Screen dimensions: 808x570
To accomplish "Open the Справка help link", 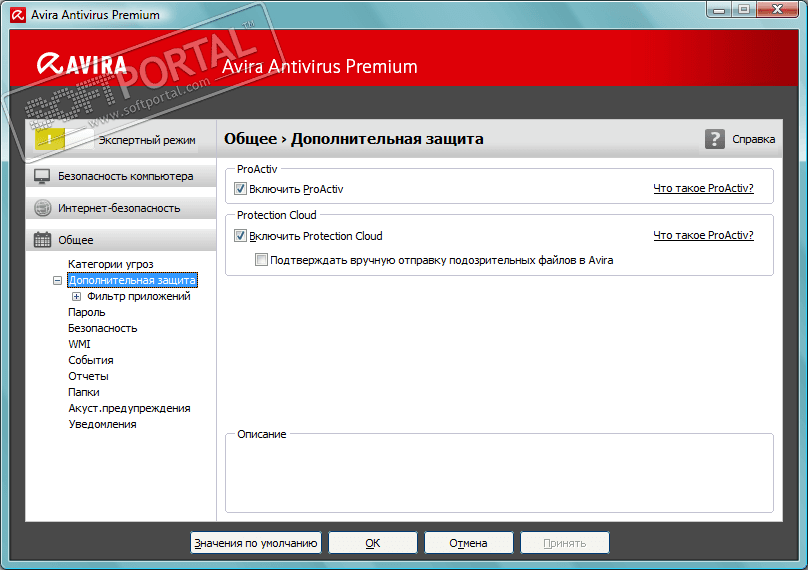I will coord(753,139).
